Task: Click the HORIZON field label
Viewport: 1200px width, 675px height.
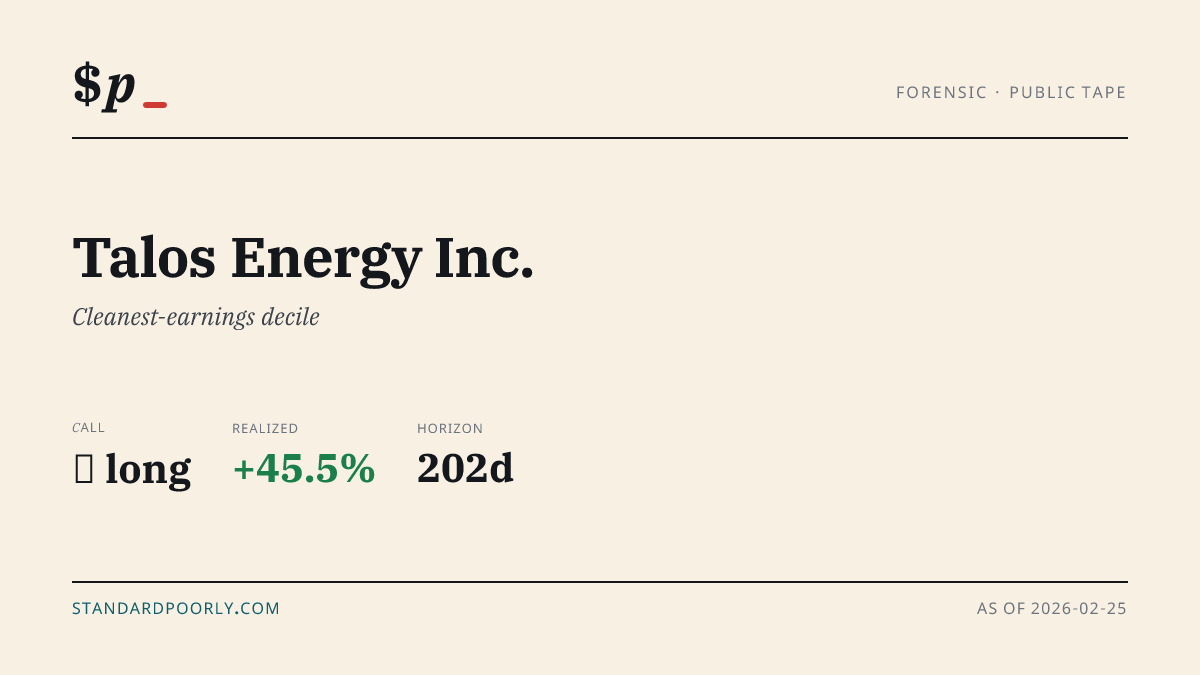Action: [x=450, y=428]
